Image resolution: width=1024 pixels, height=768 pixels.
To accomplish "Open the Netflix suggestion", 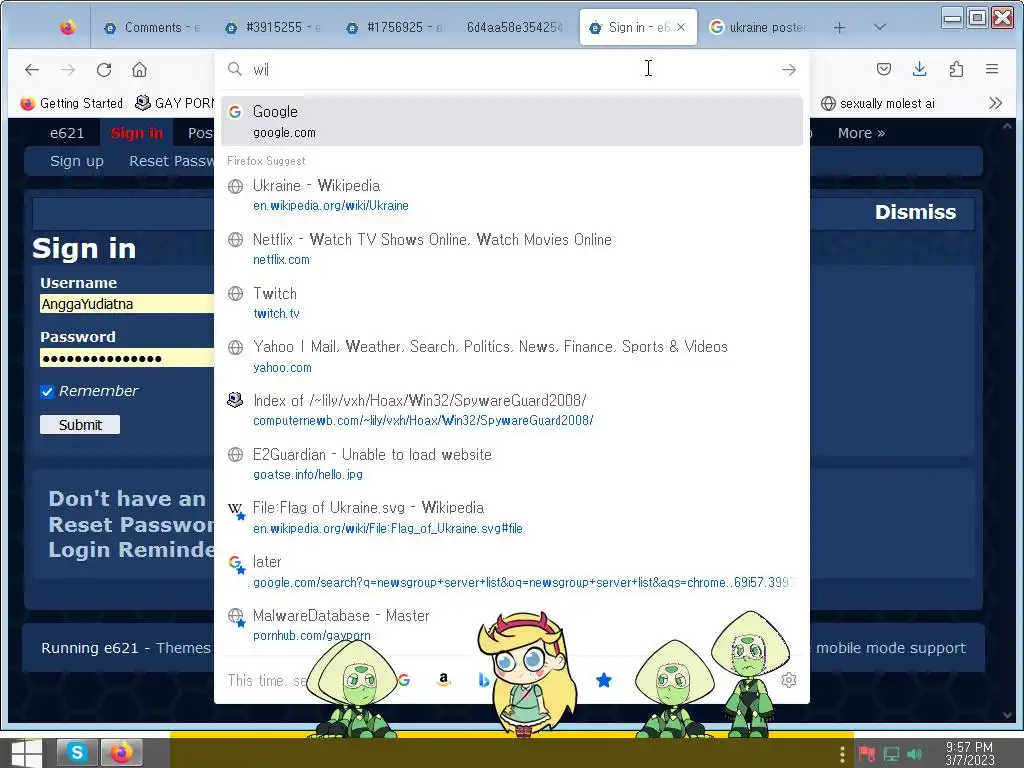I will click(512, 249).
